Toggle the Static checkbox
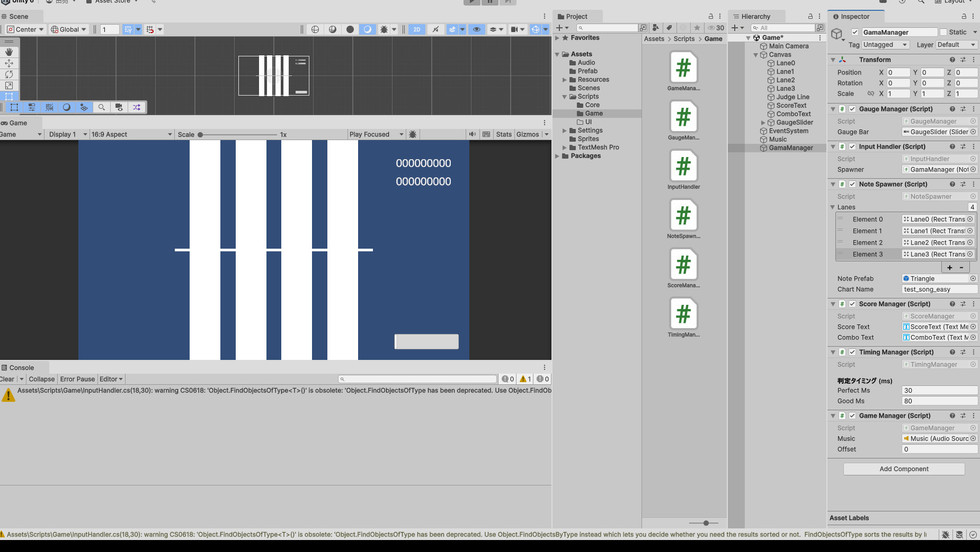This screenshot has height=552, width=980. click(x=942, y=32)
